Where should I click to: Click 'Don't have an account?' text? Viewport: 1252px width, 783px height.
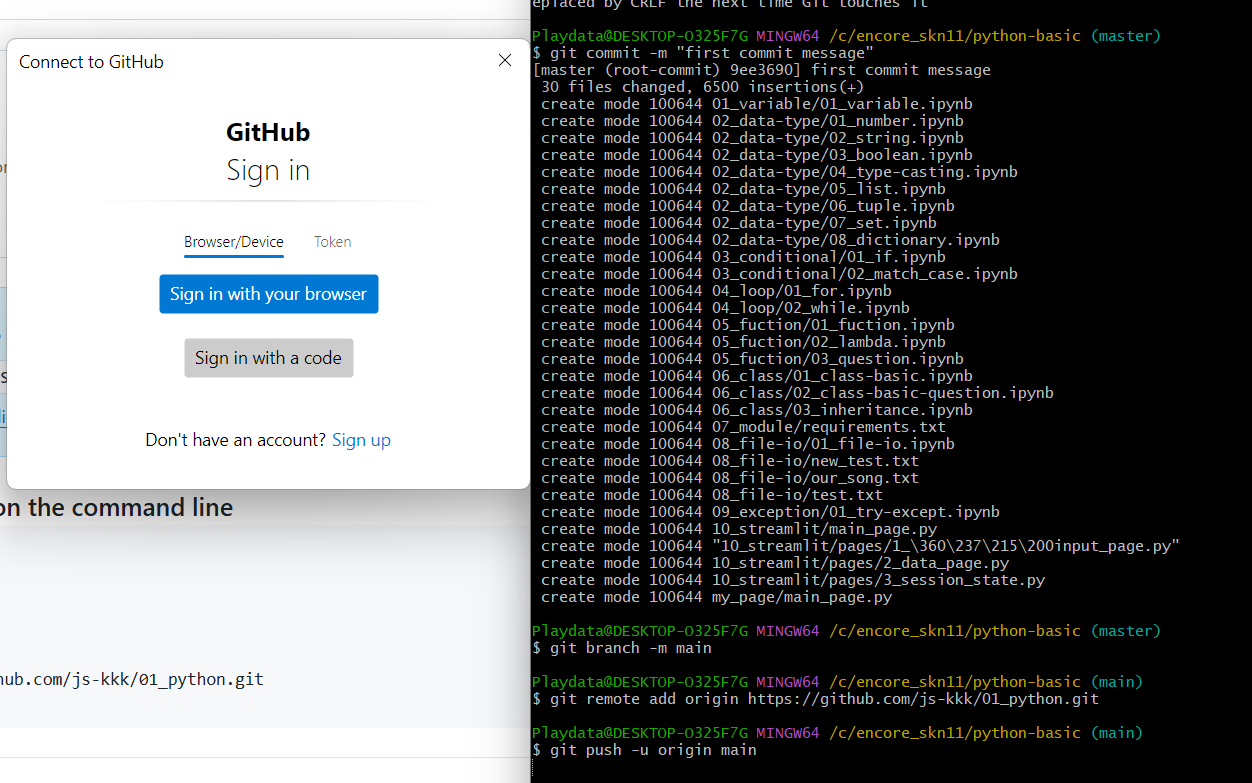236,440
